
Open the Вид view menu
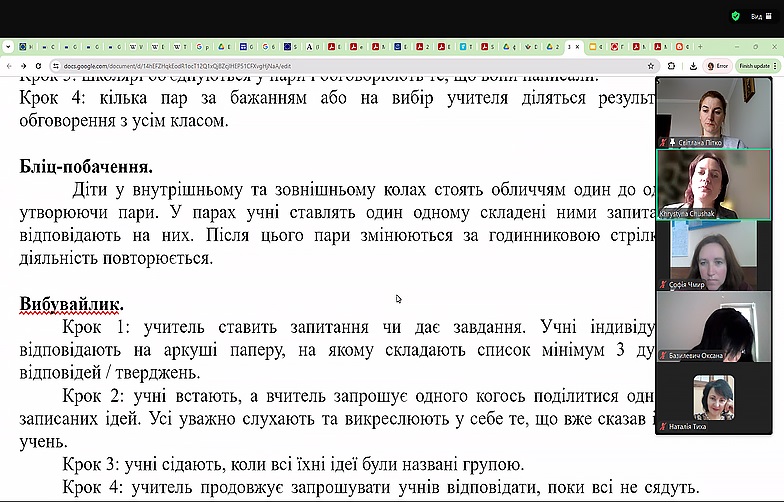[758, 16]
